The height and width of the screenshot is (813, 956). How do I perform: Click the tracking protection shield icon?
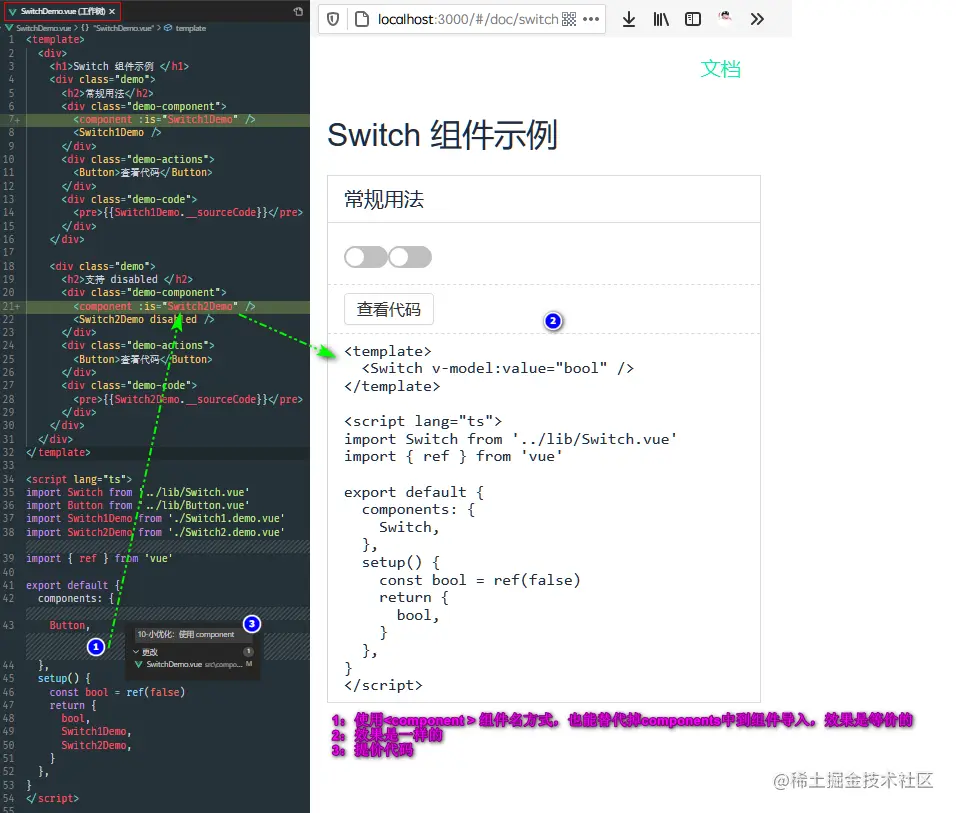click(x=333, y=20)
